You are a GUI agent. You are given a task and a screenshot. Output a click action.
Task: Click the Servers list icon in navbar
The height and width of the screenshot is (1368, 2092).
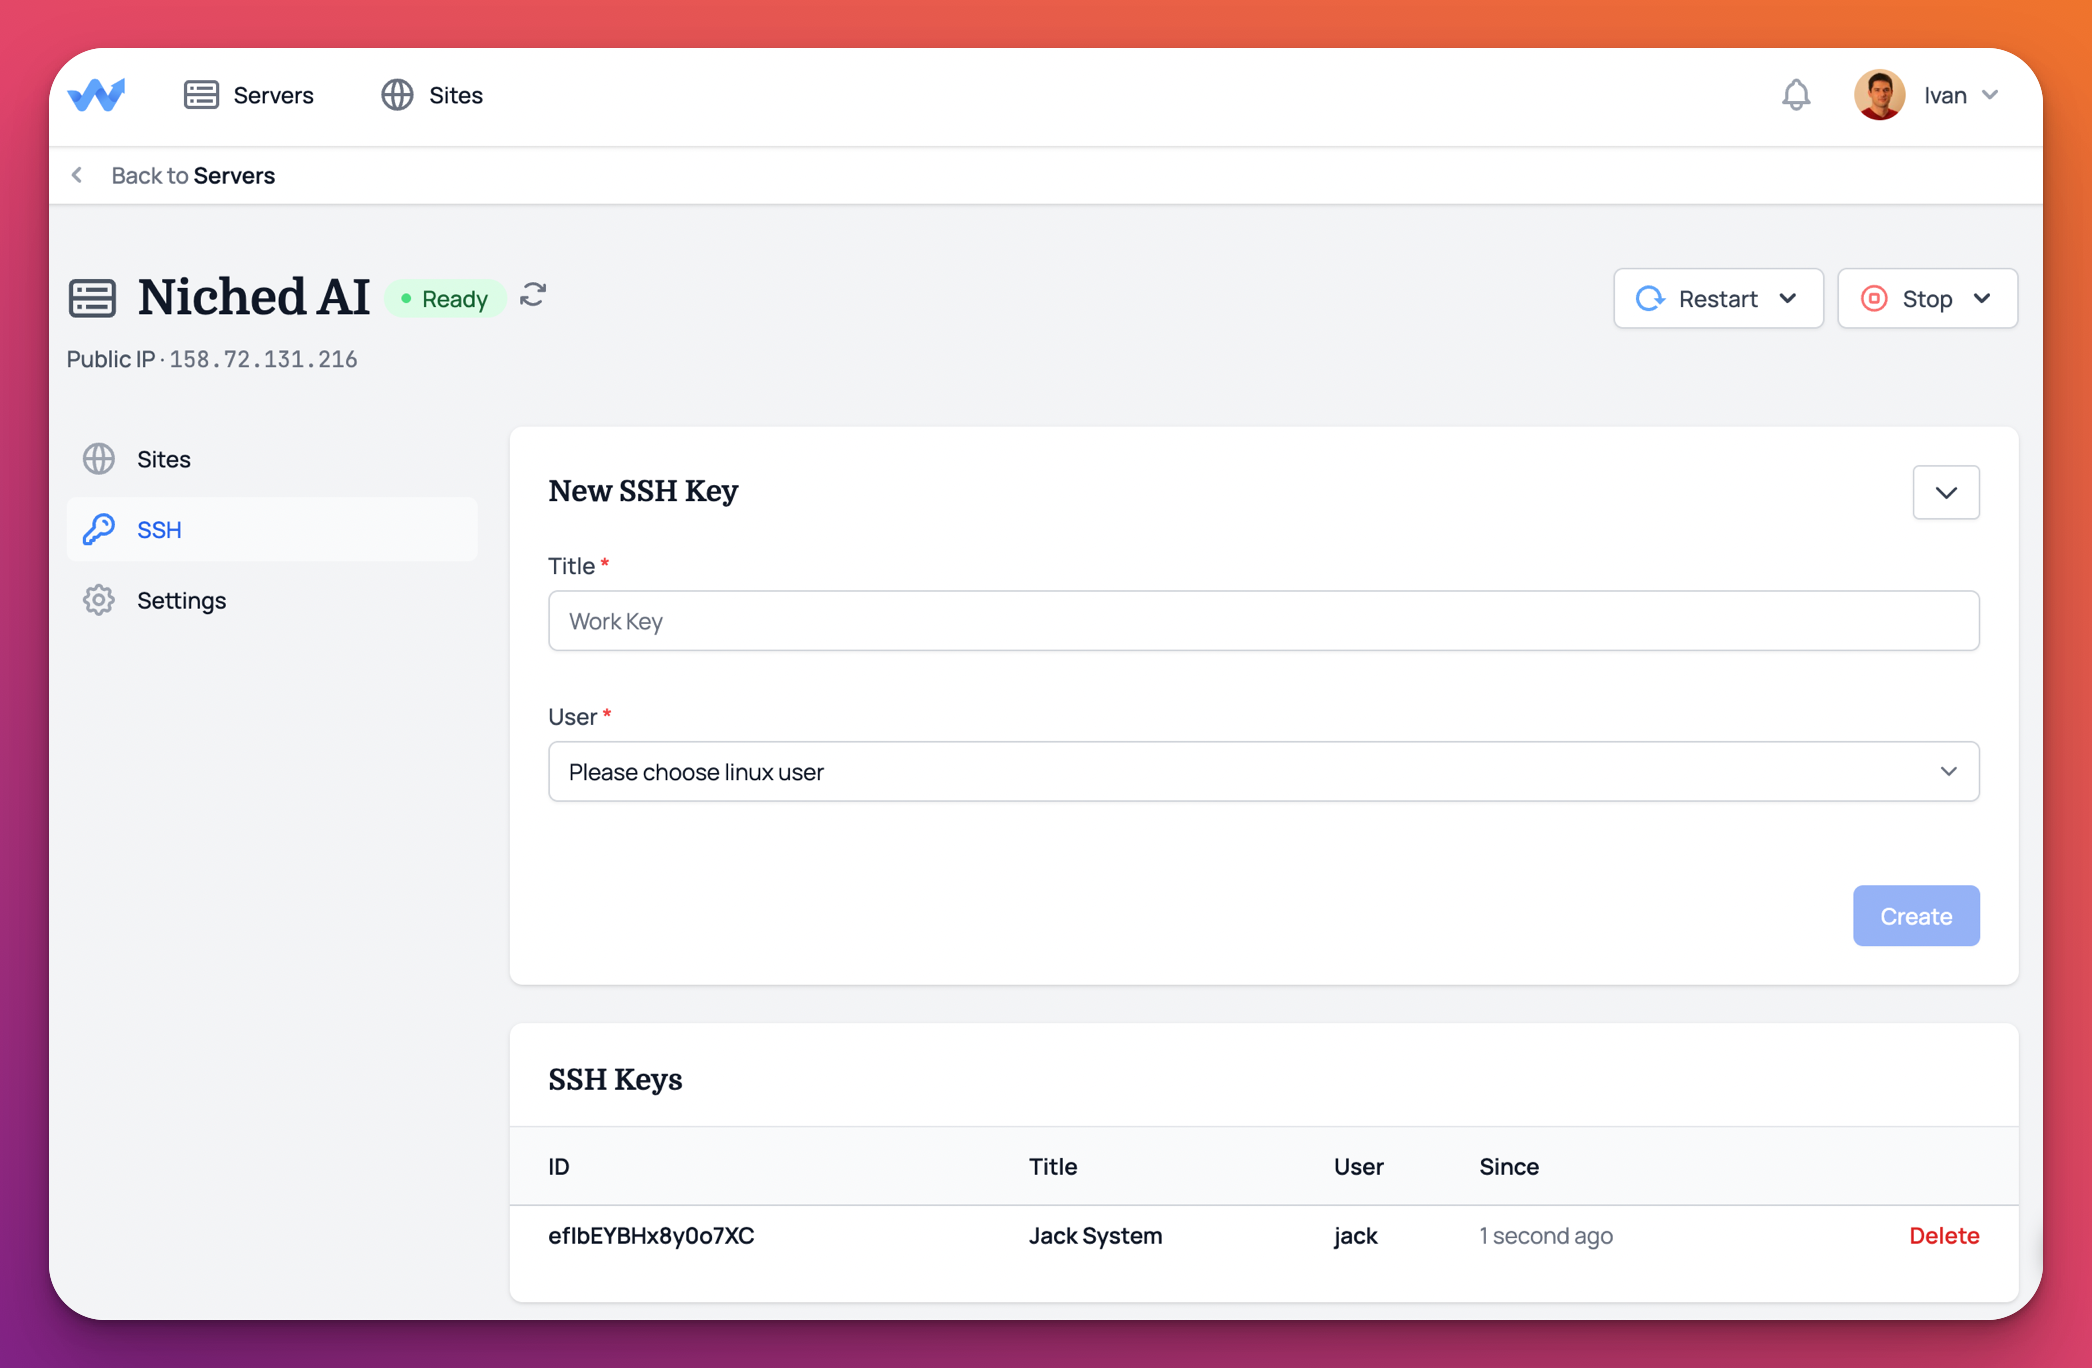(201, 95)
